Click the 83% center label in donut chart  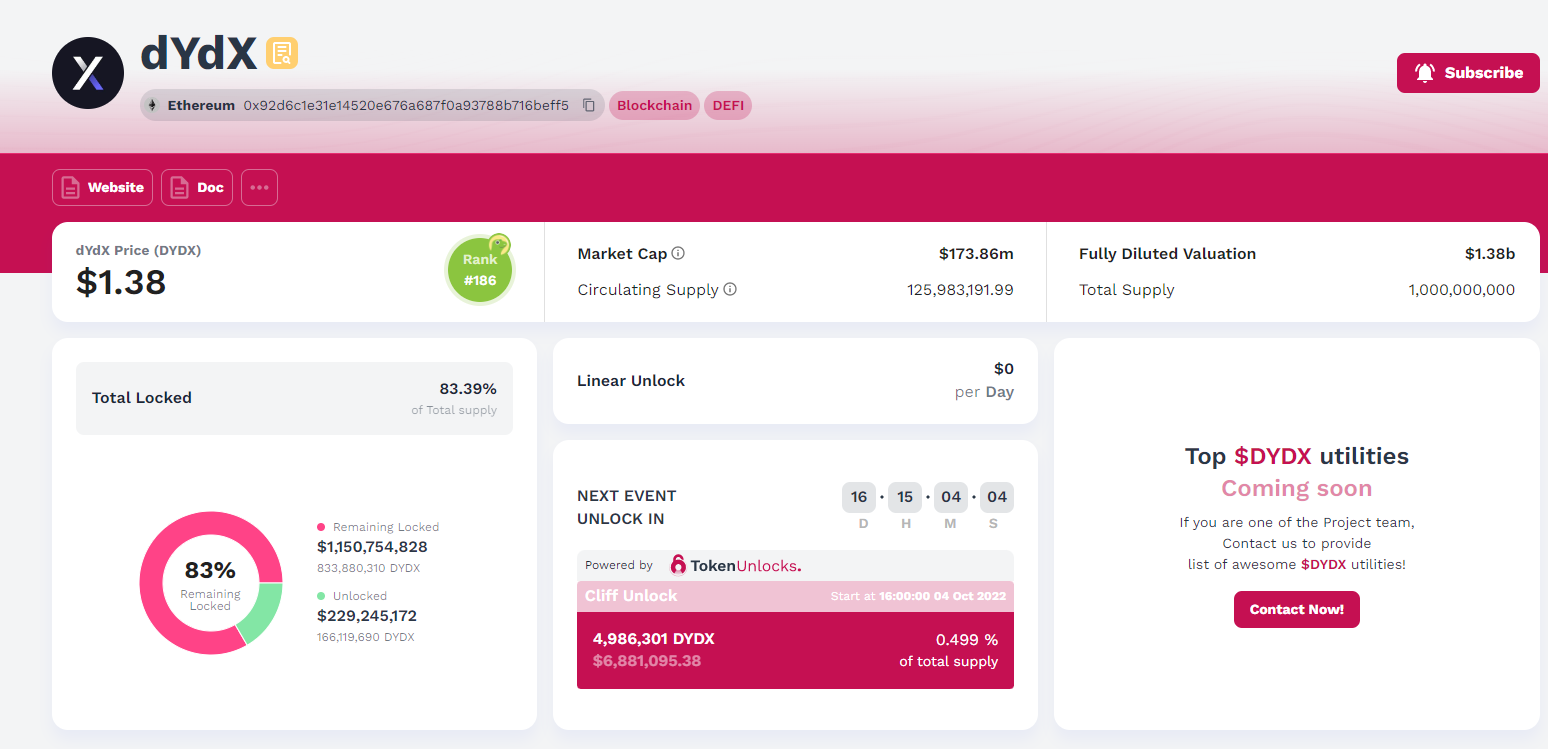click(x=210, y=571)
